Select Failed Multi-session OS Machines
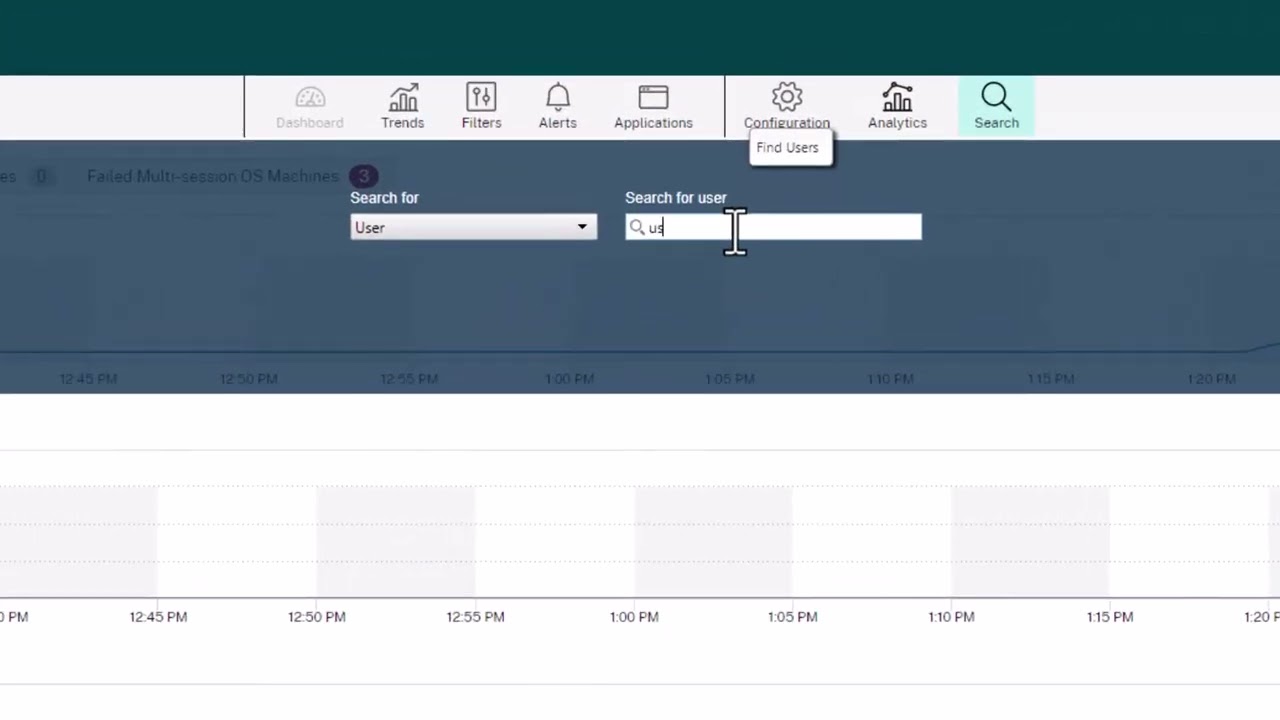 (213, 176)
